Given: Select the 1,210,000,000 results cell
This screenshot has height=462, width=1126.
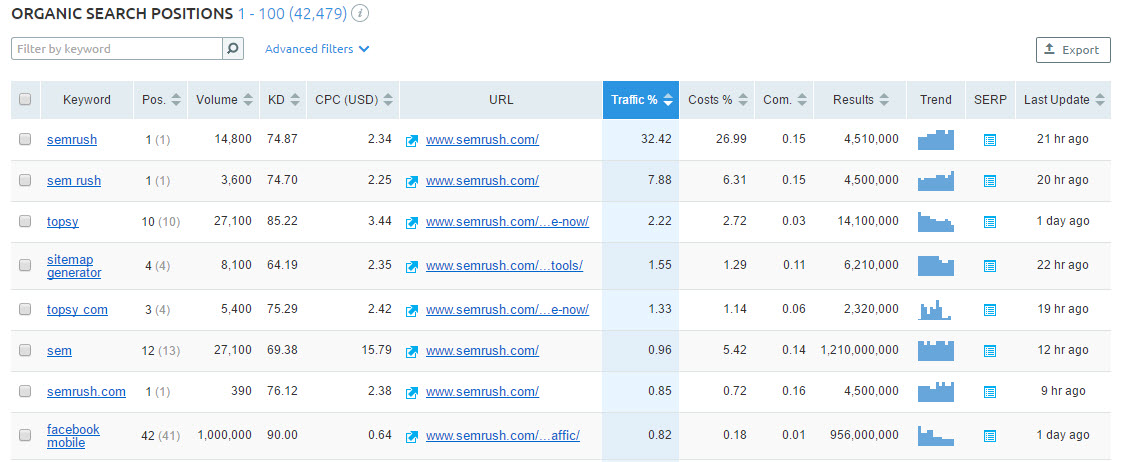Looking at the screenshot, I should point(860,351).
